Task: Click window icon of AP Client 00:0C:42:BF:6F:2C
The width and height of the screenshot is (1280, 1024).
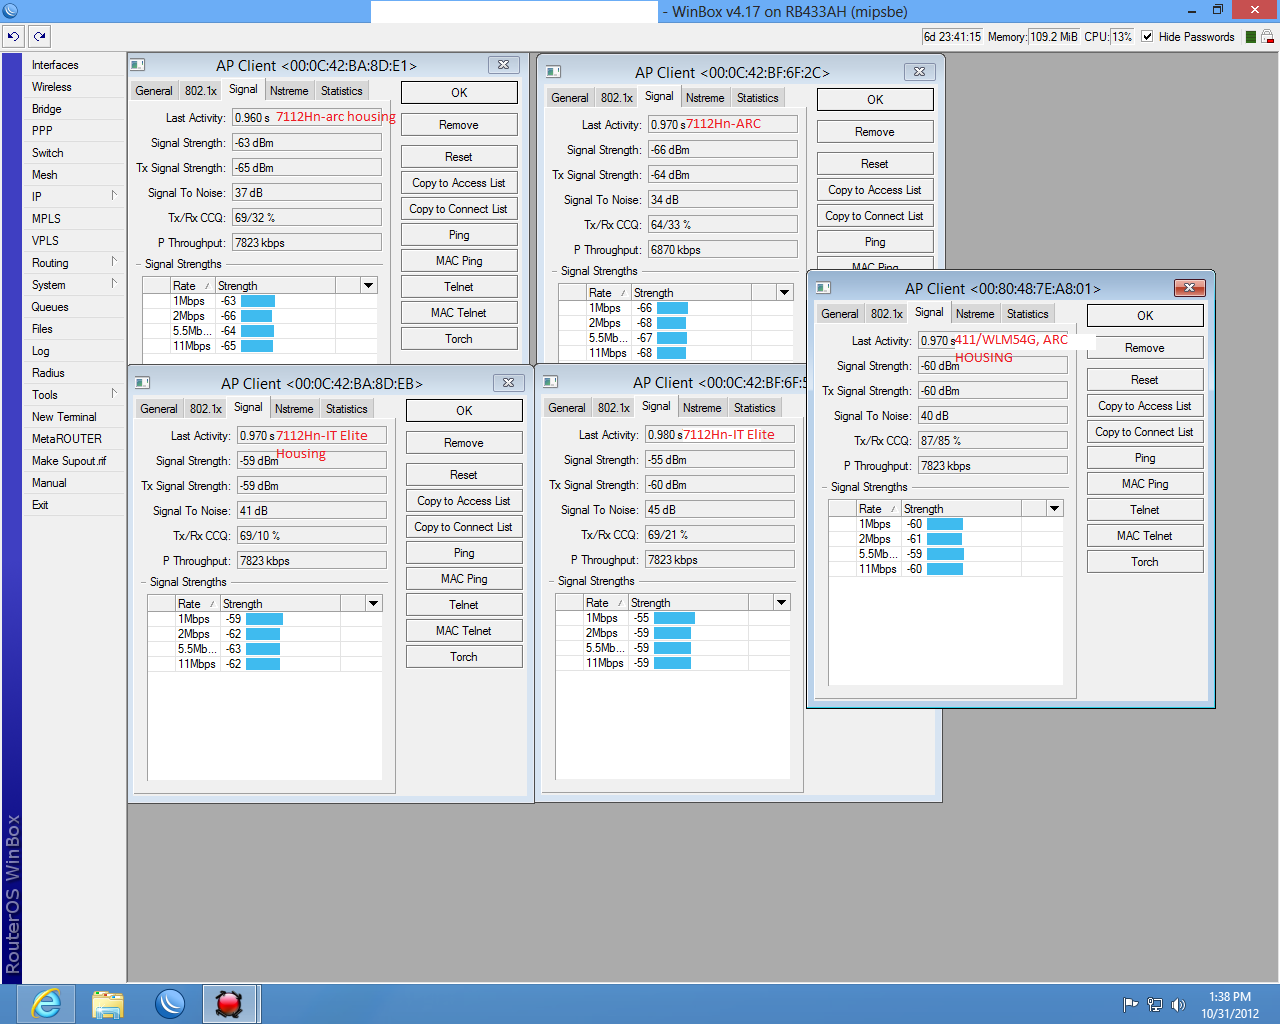Action: (x=553, y=72)
